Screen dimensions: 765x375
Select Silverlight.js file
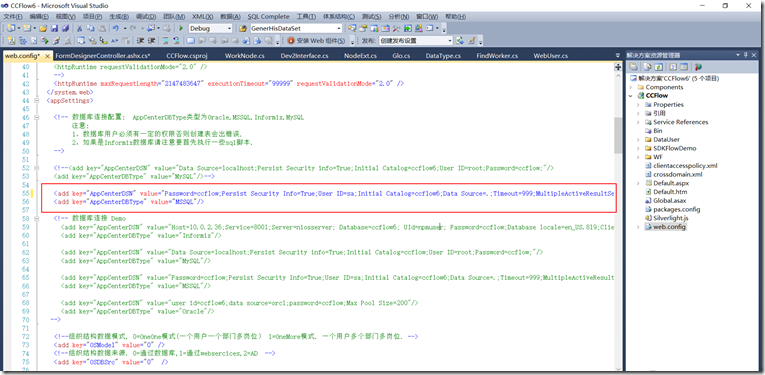click(x=670, y=218)
